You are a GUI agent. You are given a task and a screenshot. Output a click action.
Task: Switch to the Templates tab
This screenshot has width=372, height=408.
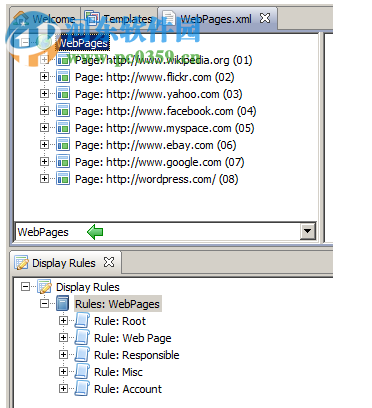coord(119,19)
